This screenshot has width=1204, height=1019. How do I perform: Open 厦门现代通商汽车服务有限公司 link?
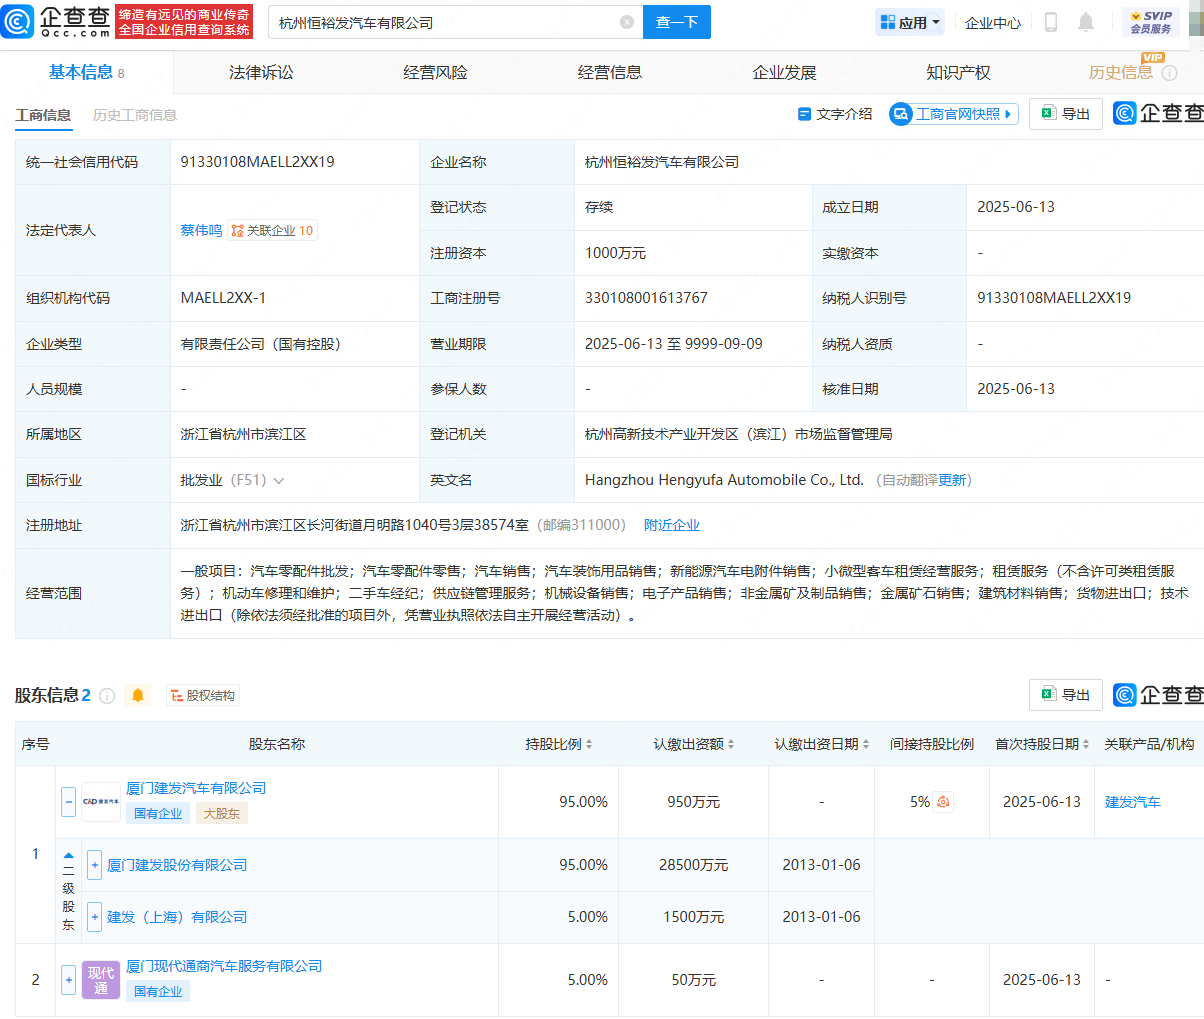click(224, 966)
